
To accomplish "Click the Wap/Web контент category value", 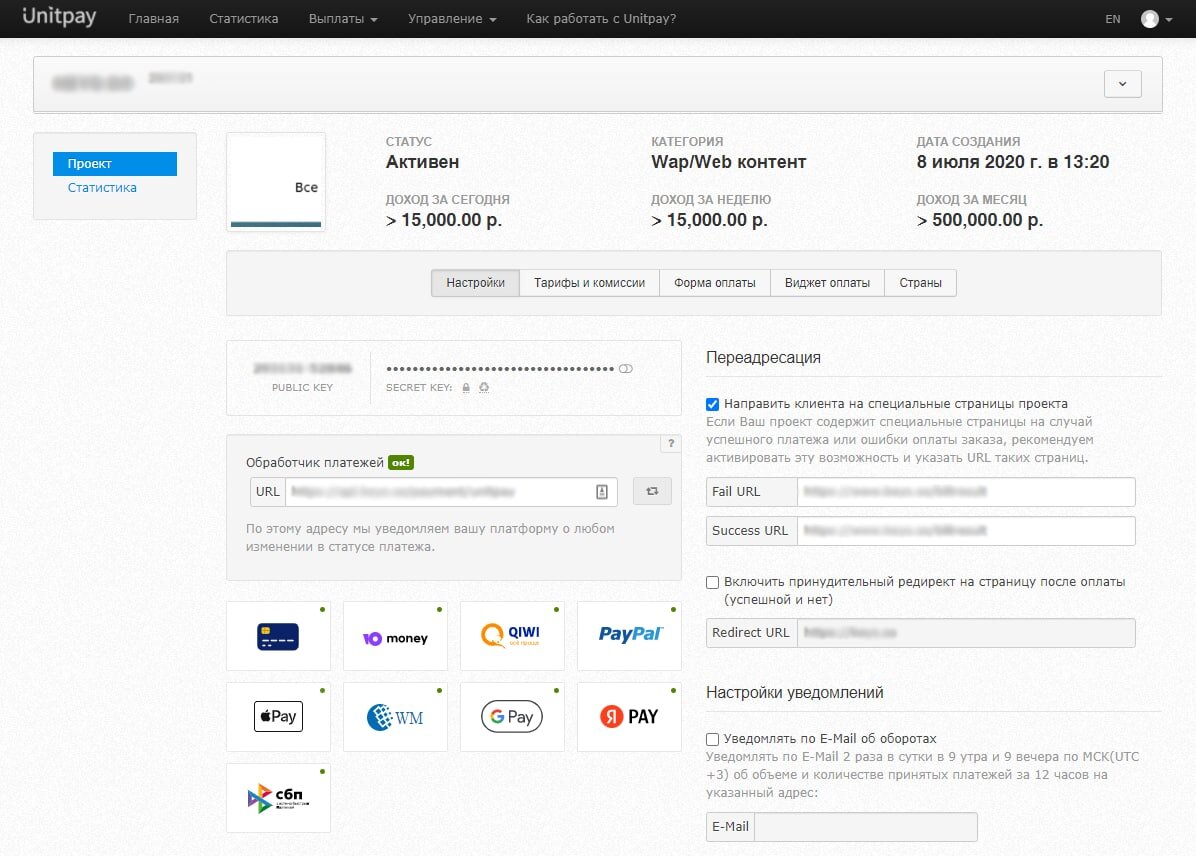I will pyautogui.click(x=728, y=162).
